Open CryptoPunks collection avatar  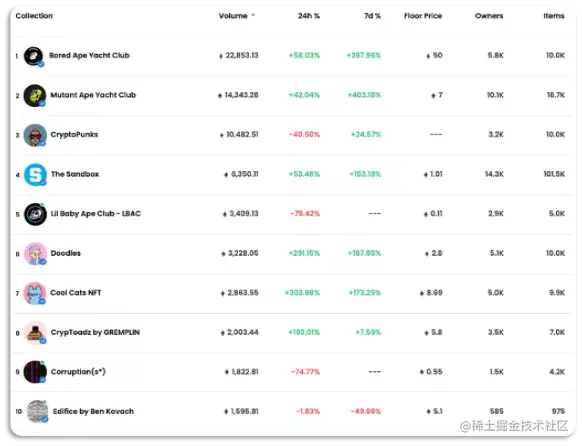coord(35,135)
